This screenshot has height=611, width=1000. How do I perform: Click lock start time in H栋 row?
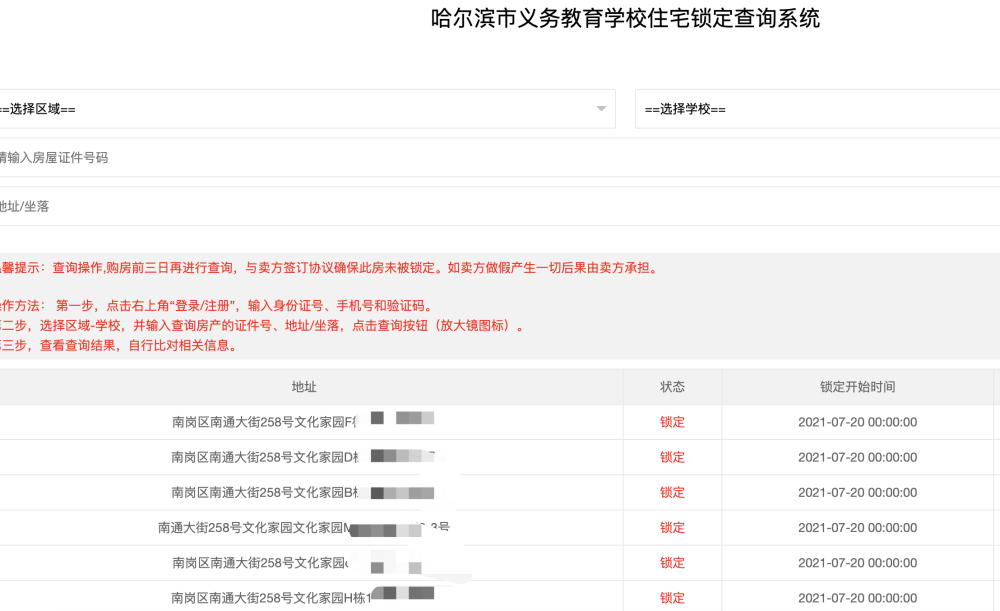(x=857, y=598)
